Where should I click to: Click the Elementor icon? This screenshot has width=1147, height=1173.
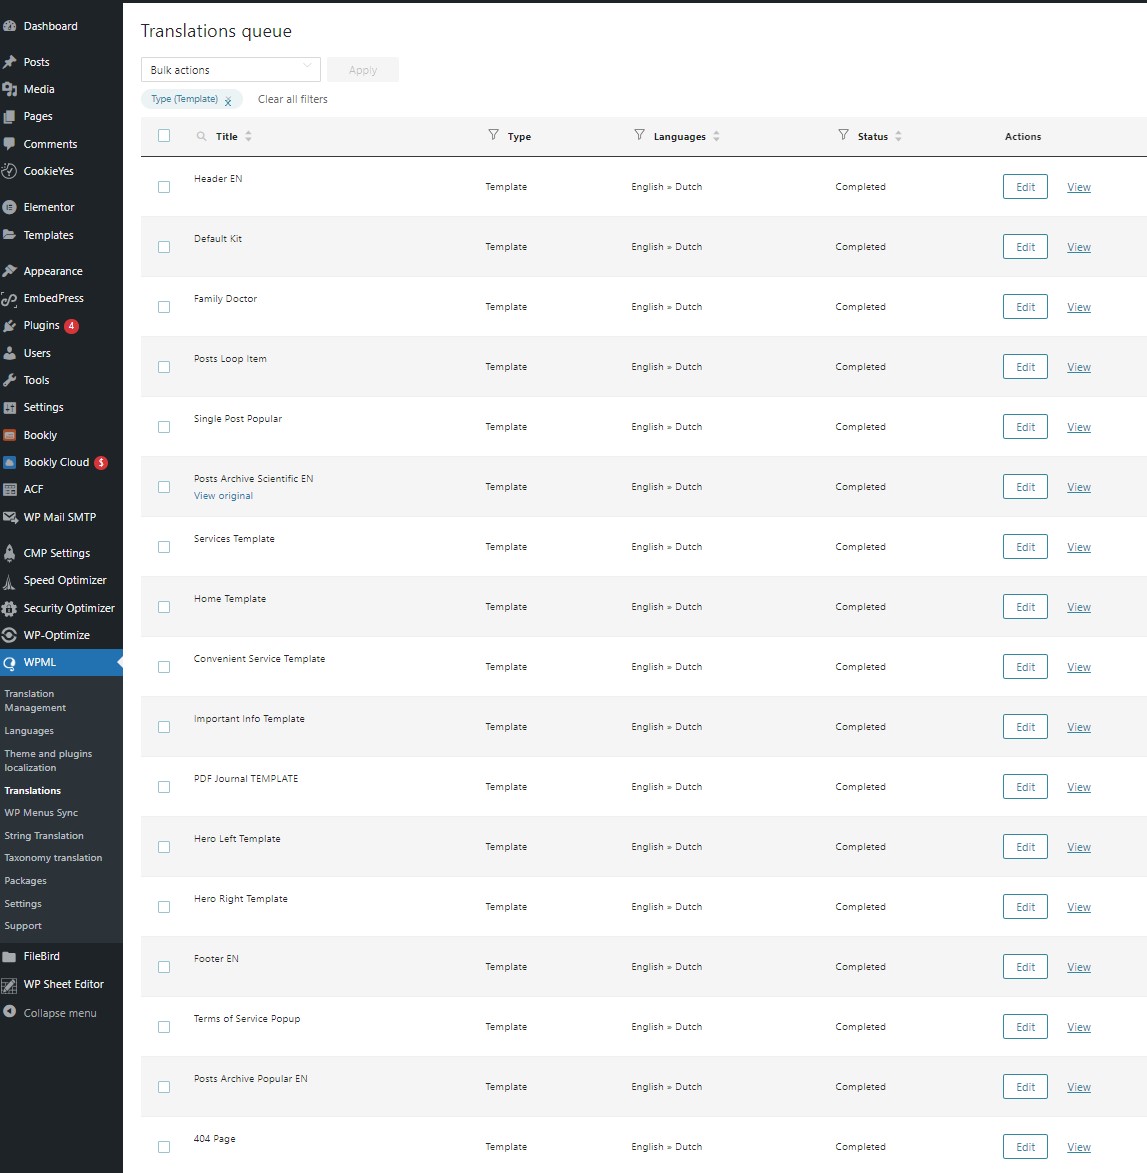(x=10, y=207)
